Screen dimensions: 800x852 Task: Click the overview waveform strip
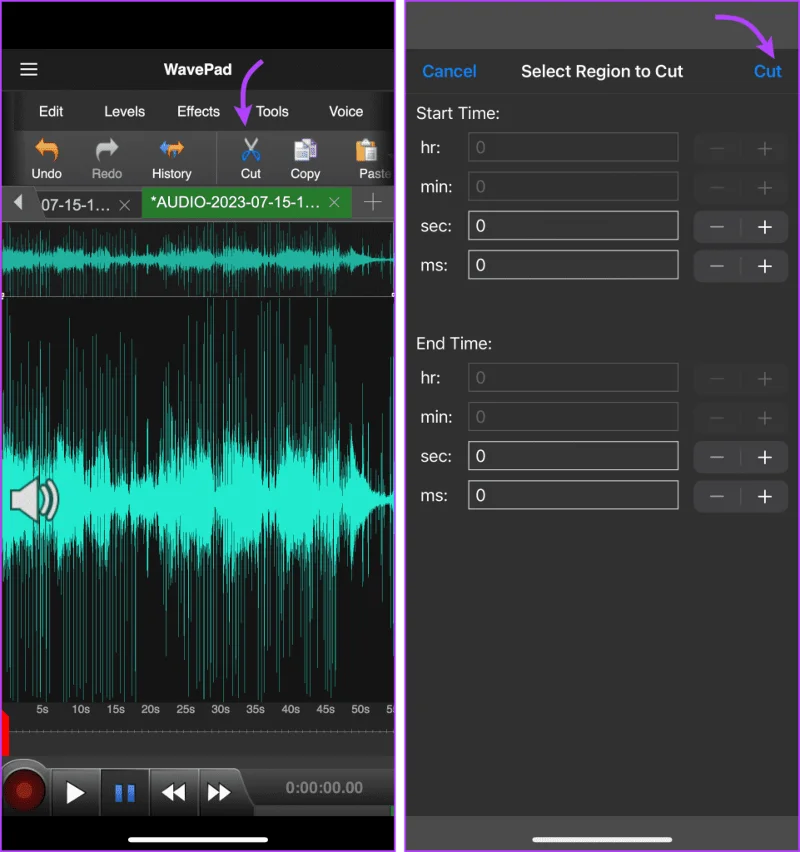pyautogui.click(x=198, y=259)
